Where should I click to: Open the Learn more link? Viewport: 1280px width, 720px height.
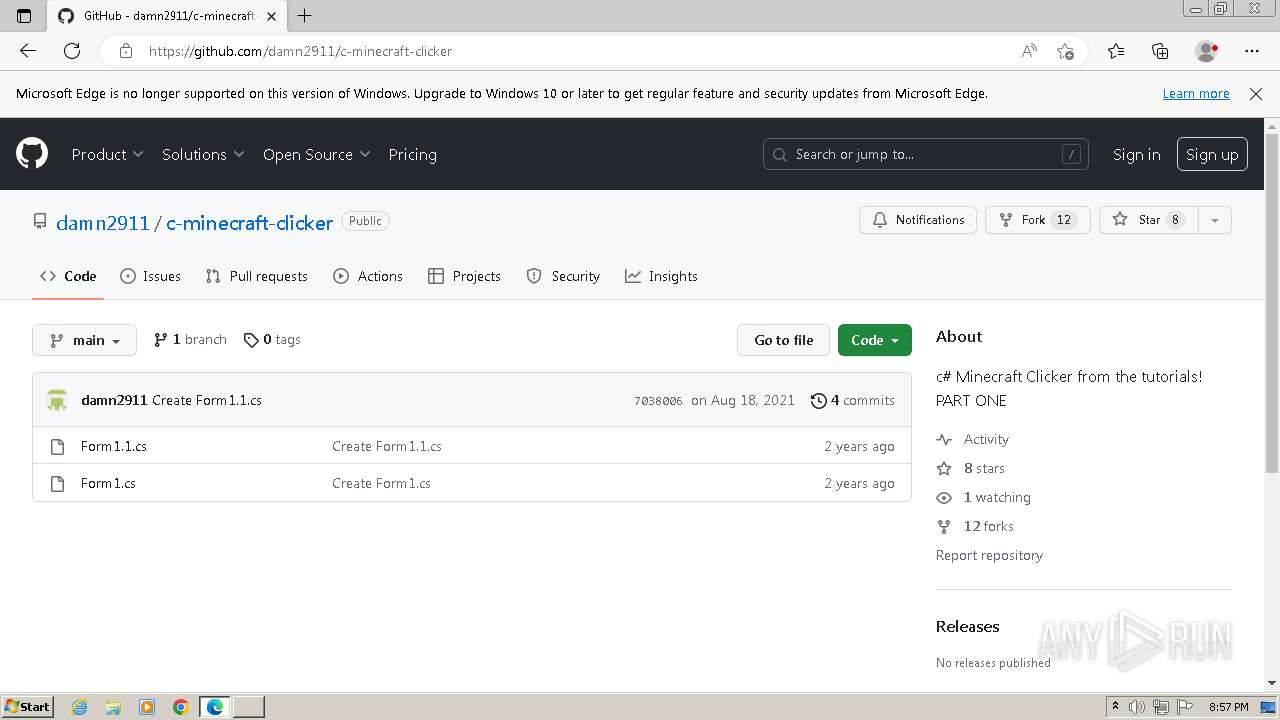point(1196,94)
